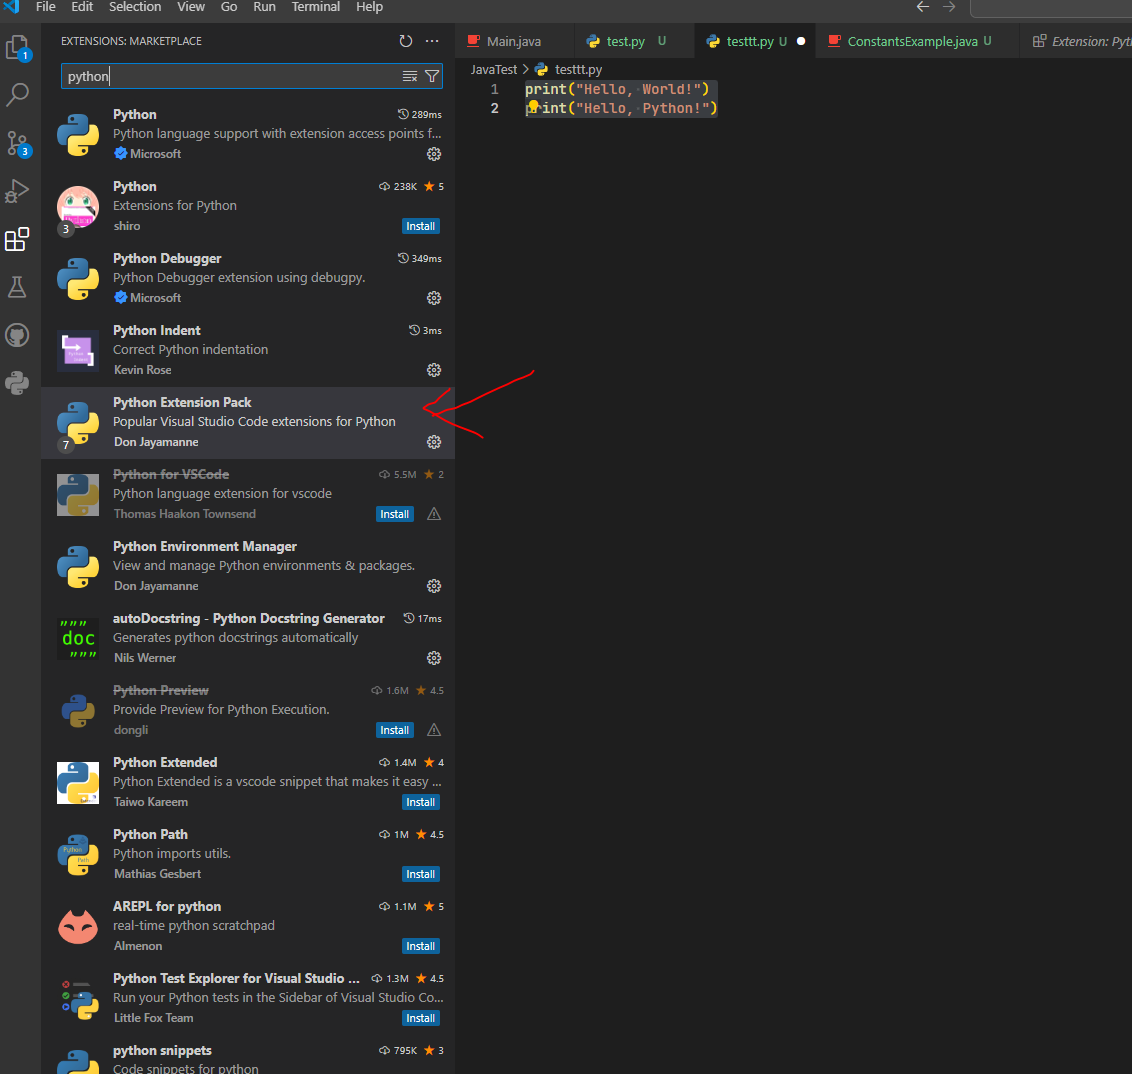Manage Python Indent extension gear
Viewport: 1132px width, 1074px height.
click(434, 370)
